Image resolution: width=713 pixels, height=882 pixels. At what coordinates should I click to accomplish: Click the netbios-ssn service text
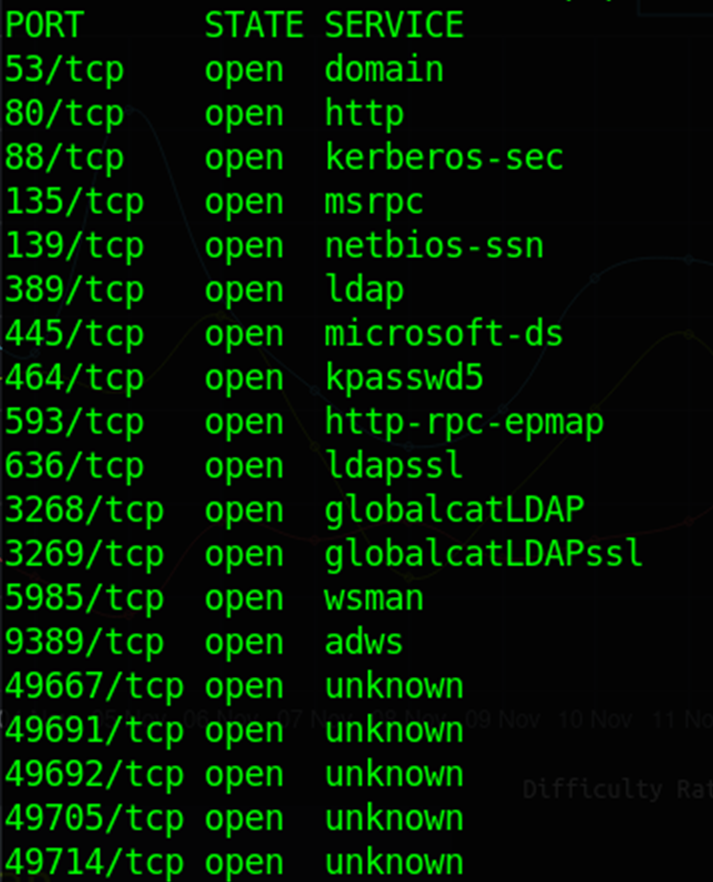tap(434, 246)
